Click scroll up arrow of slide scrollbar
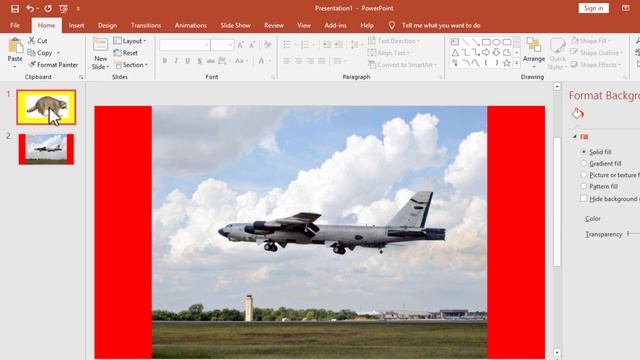This screenshot has height=360, width=640. coord(557,87)
